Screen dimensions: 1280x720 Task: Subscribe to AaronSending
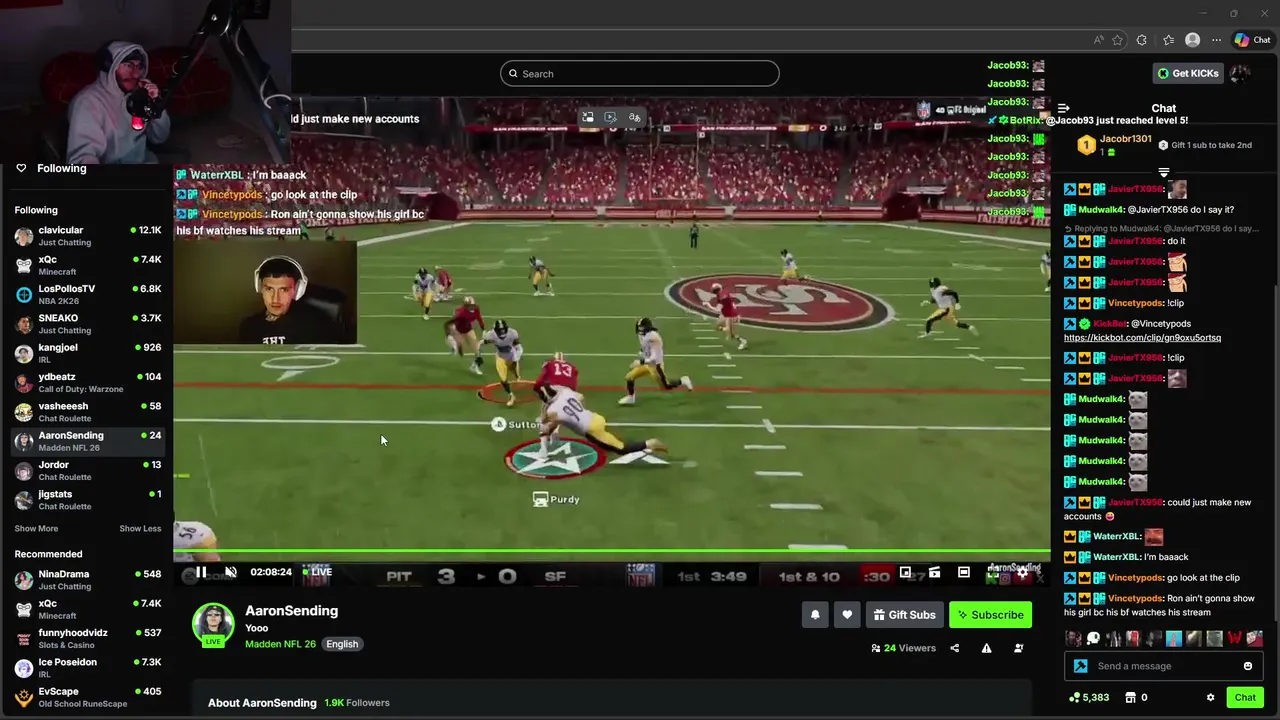point(990,615)
